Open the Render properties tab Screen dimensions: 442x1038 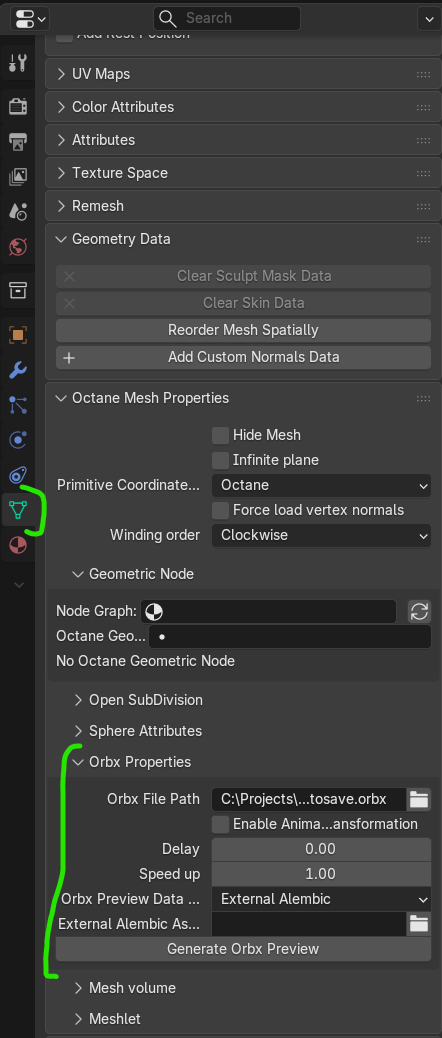click(x=18, y=107)
